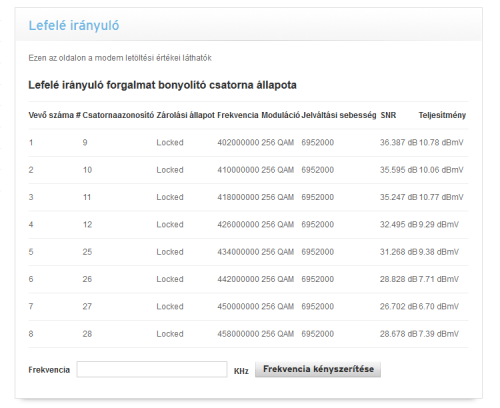Select SNR value 35.247 dB
Screen dimensions: 500x408
pyautogui.click(x=398, y=197)
